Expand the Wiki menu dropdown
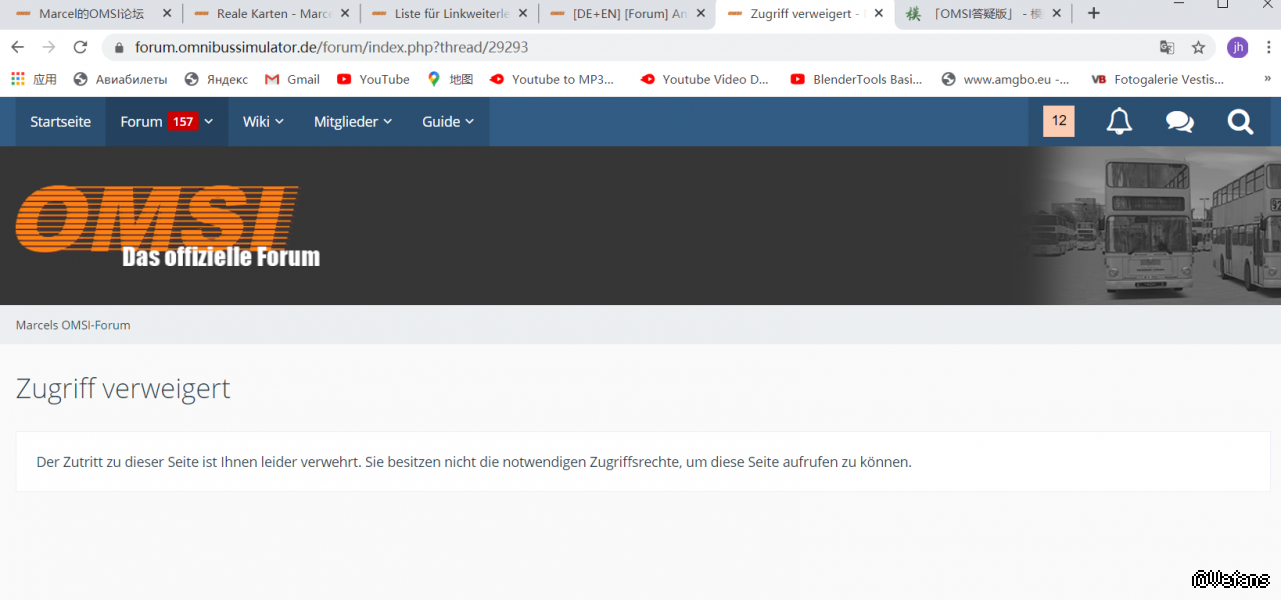Image resolution: width=1281 pixels, height=600 pixels. click(x=263, y=122)
